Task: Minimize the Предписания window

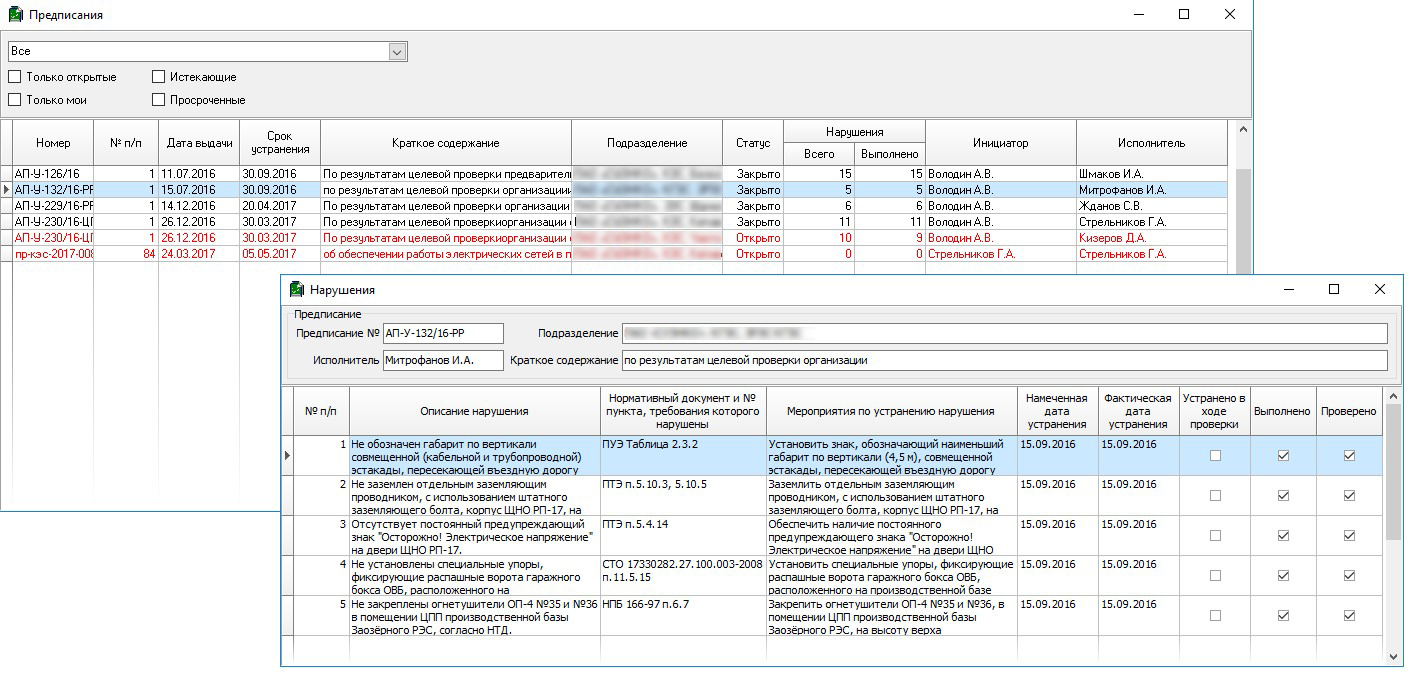Action: click(x=1138, y=15)
